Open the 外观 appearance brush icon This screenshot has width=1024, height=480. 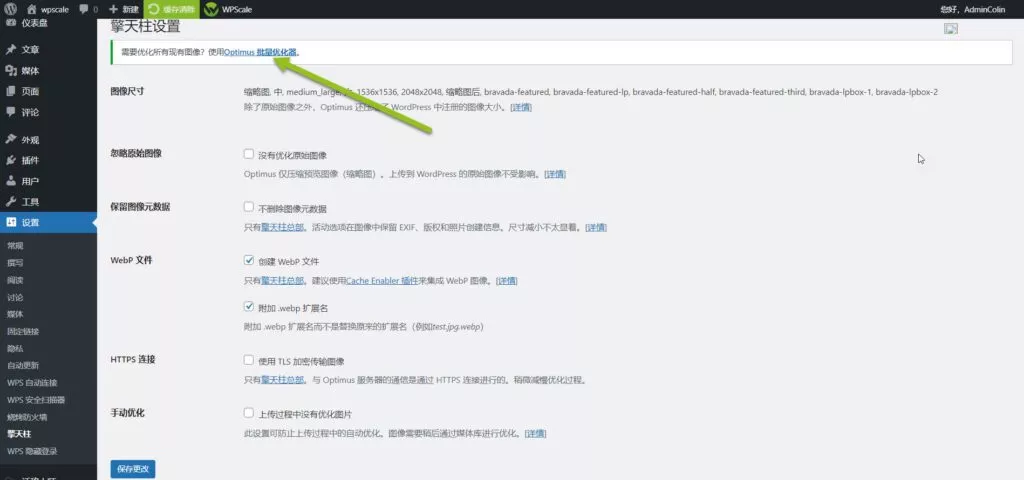10,139
